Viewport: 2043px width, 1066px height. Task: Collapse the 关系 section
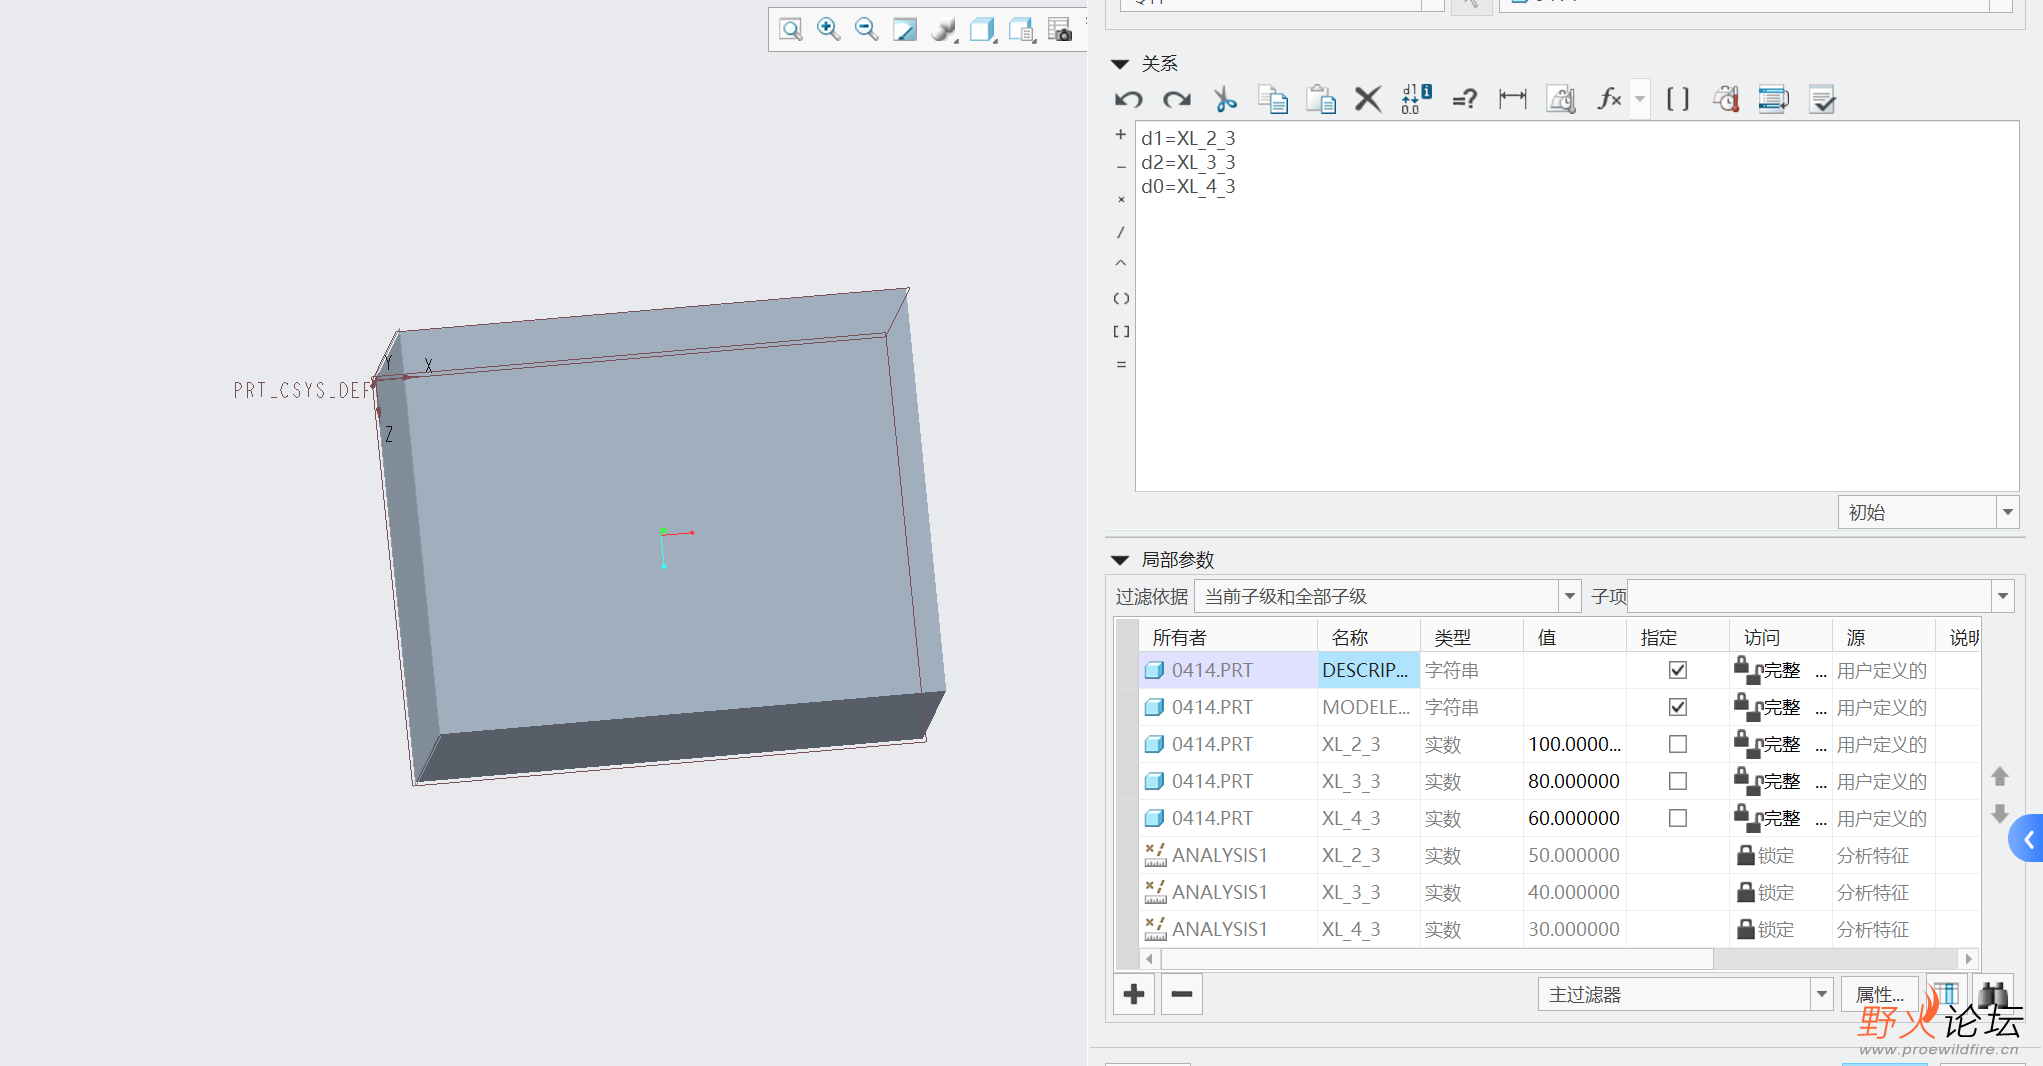pos(1120,64)
